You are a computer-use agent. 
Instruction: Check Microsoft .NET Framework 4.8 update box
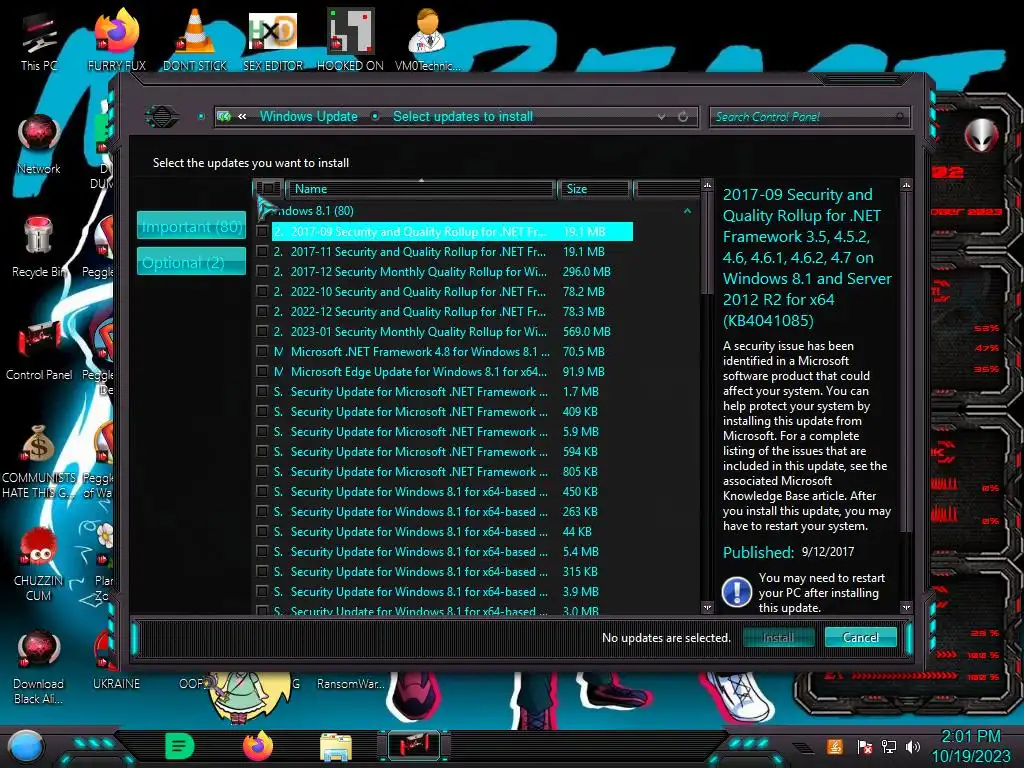click(x=262, y=351)
